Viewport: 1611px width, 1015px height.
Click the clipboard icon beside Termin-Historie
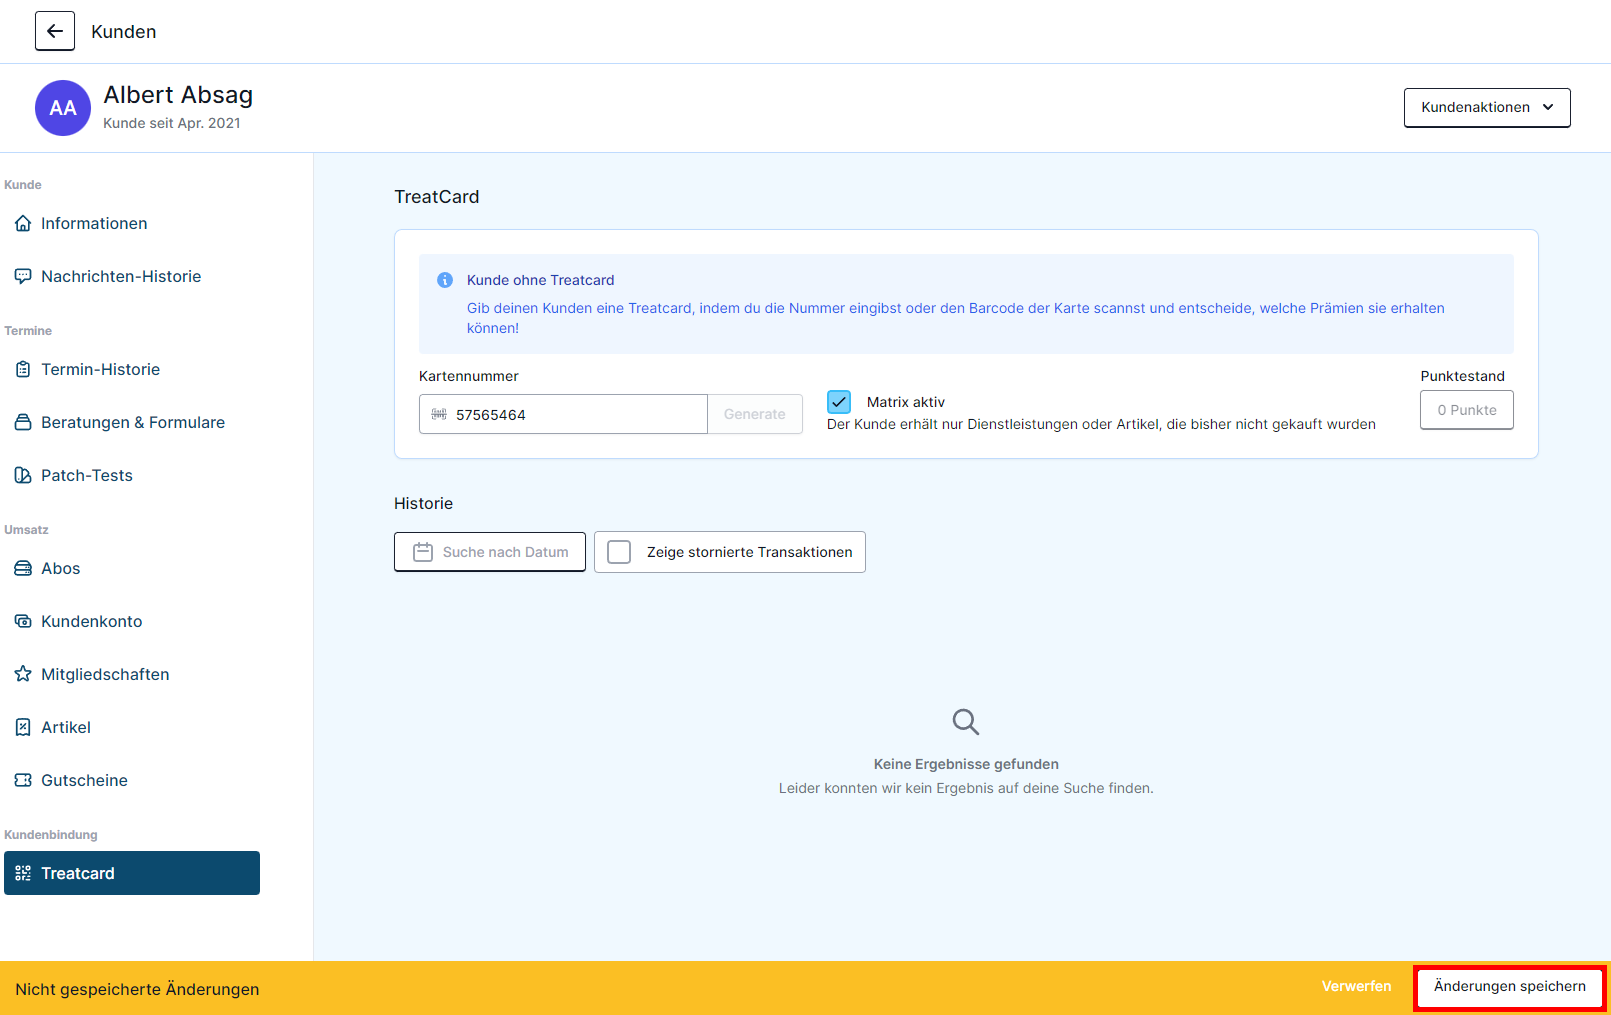(x=23, y=369)
